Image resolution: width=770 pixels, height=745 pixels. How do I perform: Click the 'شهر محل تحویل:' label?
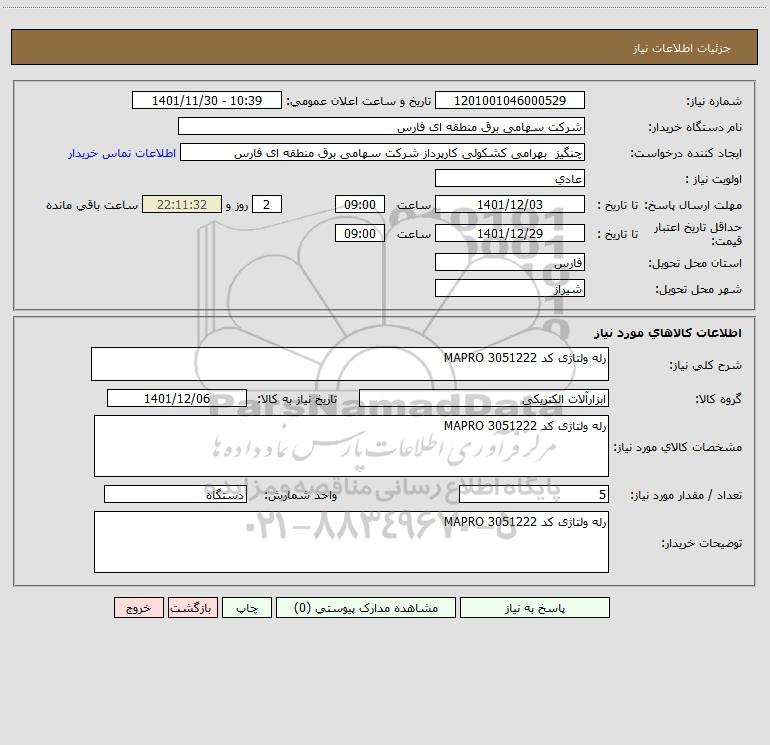point(698,290)
